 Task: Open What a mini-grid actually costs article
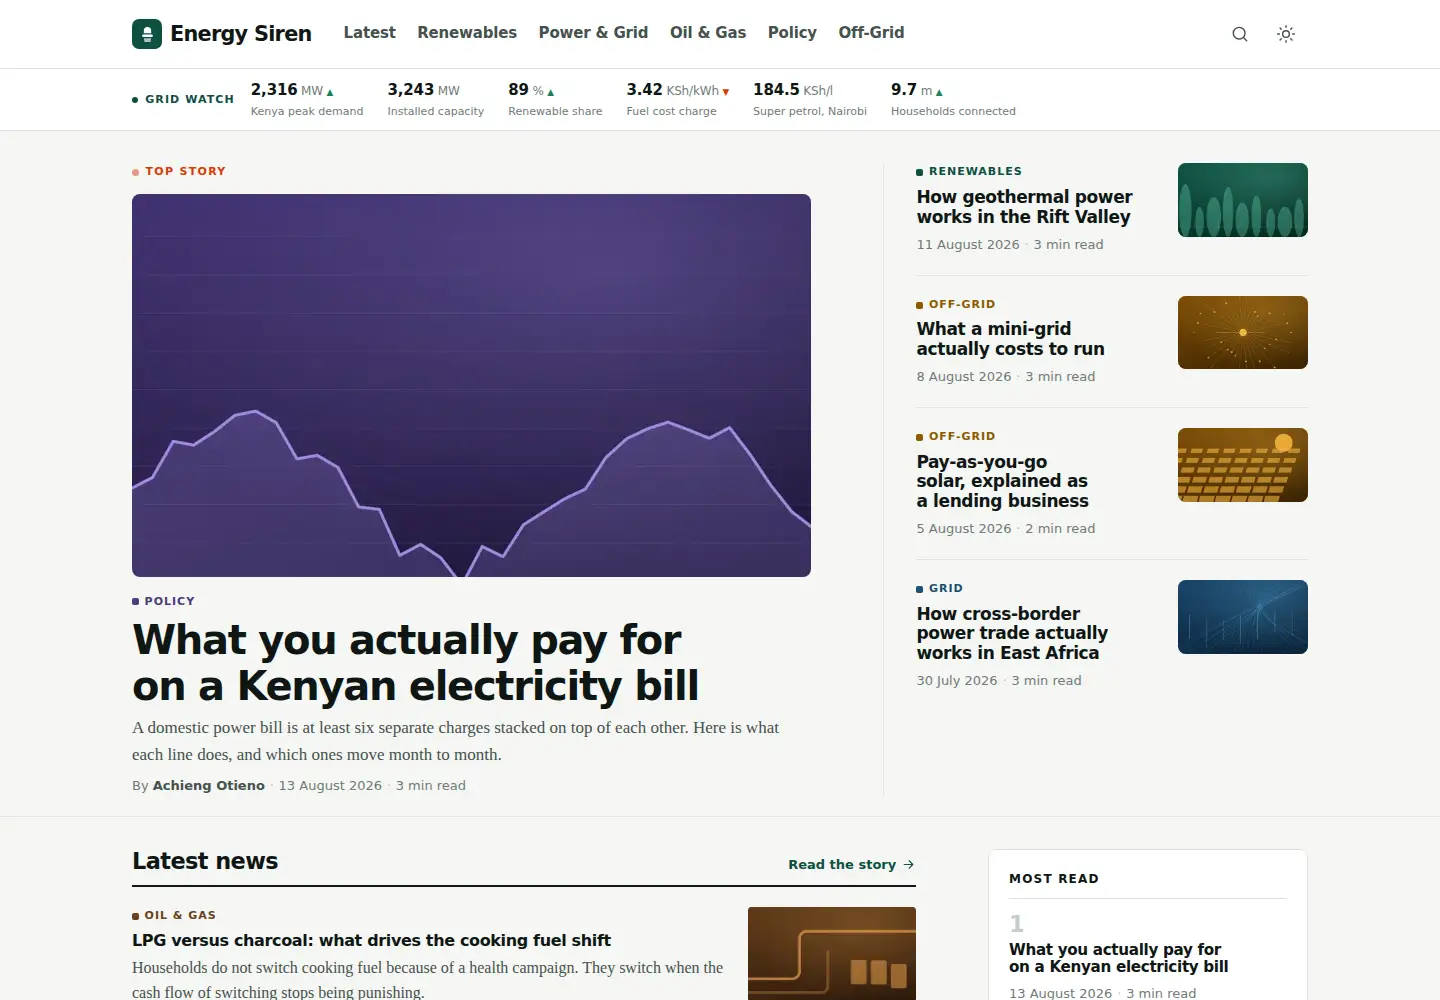click(x=1011, y=339)
